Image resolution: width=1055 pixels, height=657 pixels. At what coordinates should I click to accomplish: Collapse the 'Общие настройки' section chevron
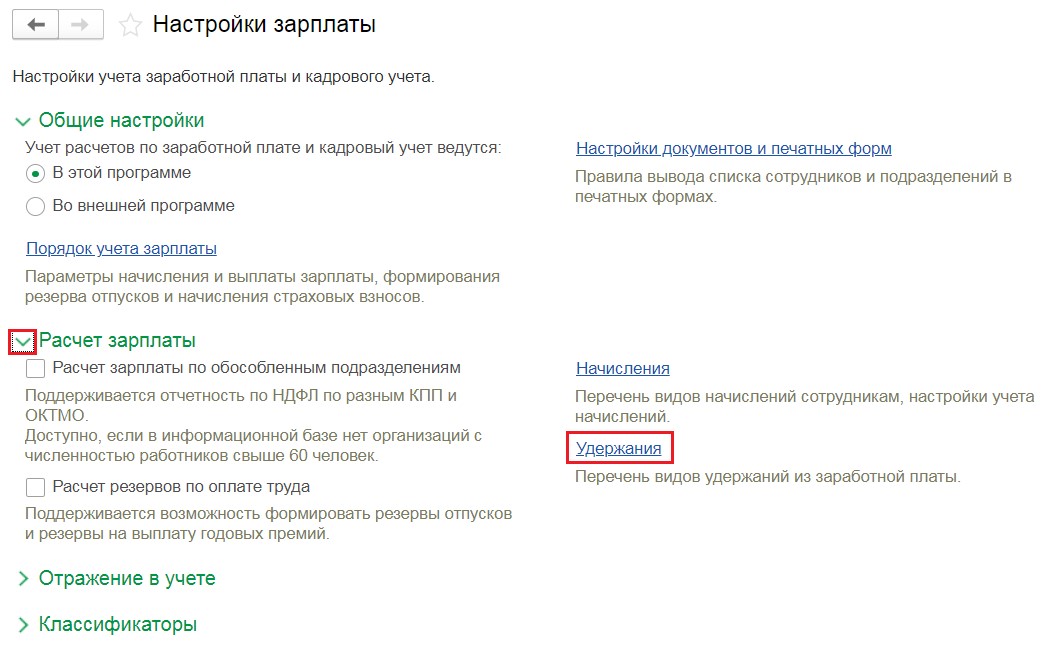(x=23, y=122)
